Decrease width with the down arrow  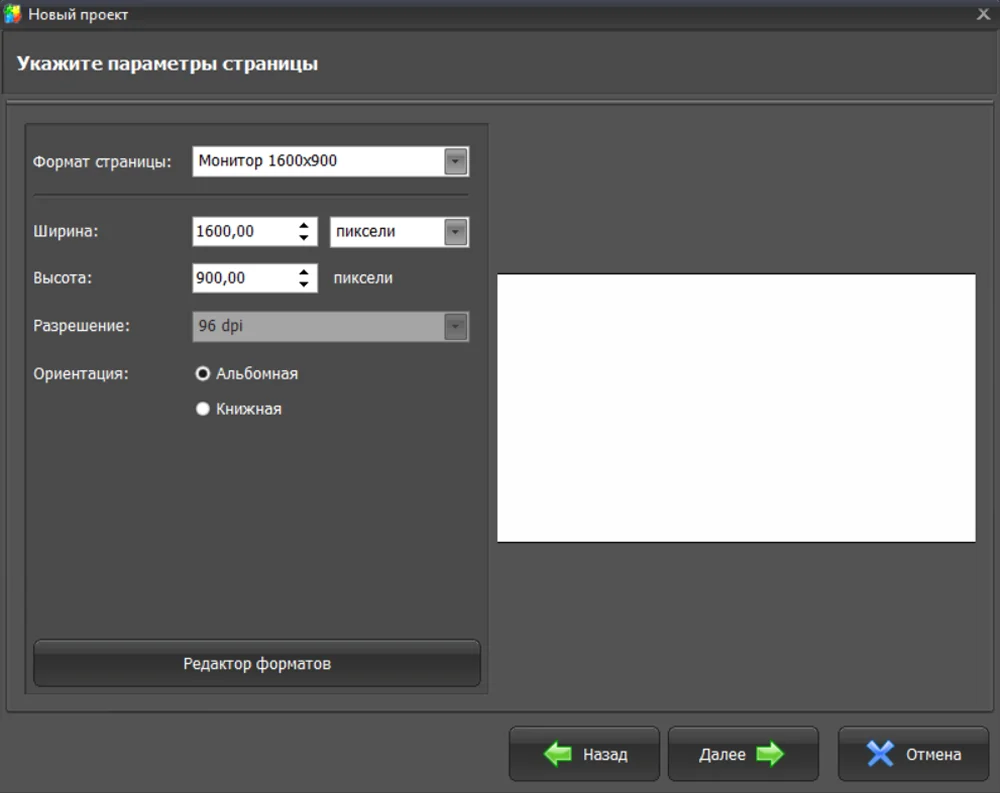pos(304,237)
